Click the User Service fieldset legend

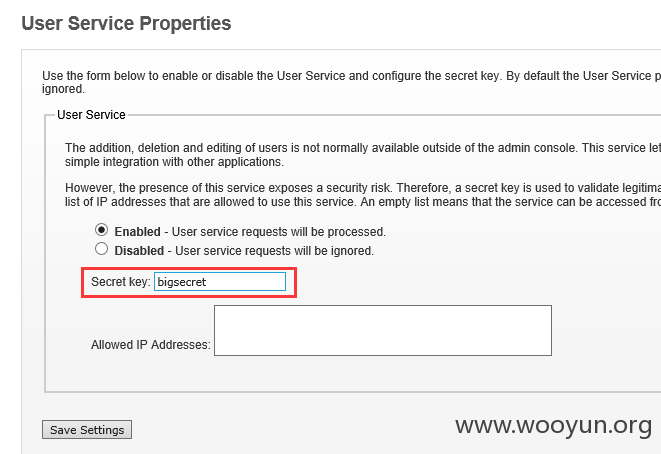click(x=91, y=115)
